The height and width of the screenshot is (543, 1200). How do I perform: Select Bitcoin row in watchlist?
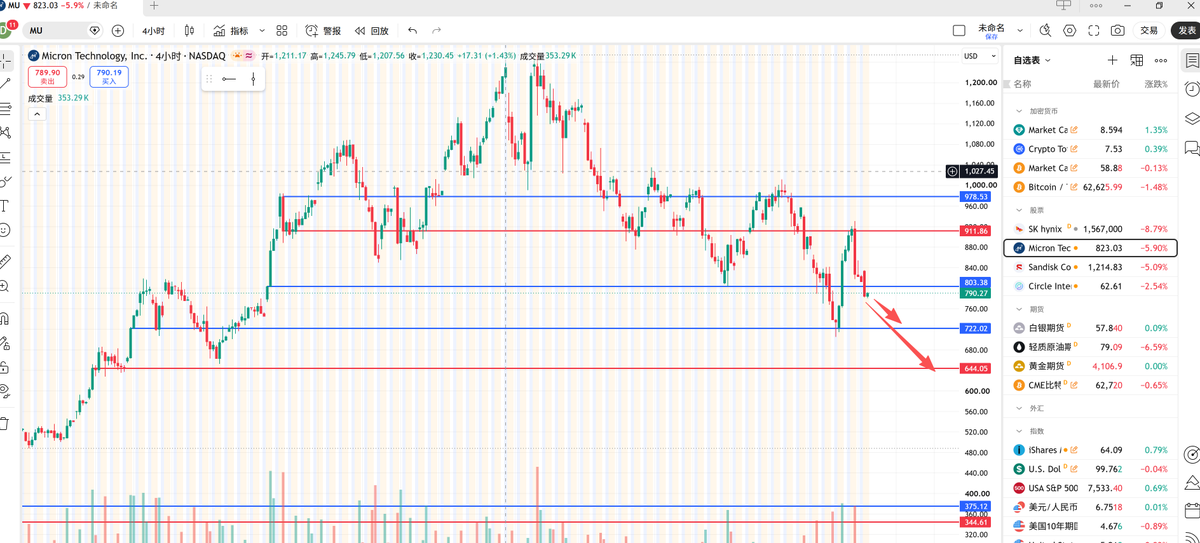1090,187
